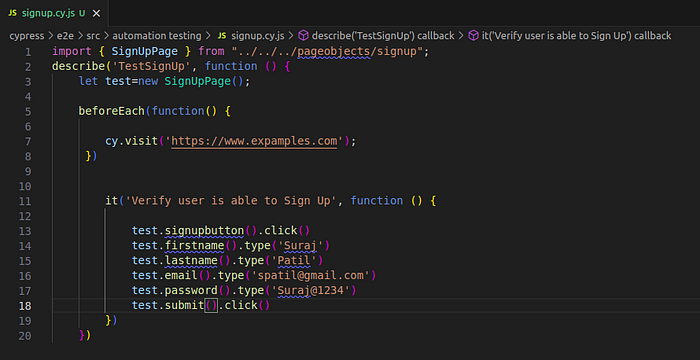Click the word SignUpPage in import
The width and height of the screenshot is (700, 360).
[x=145, y=51]
